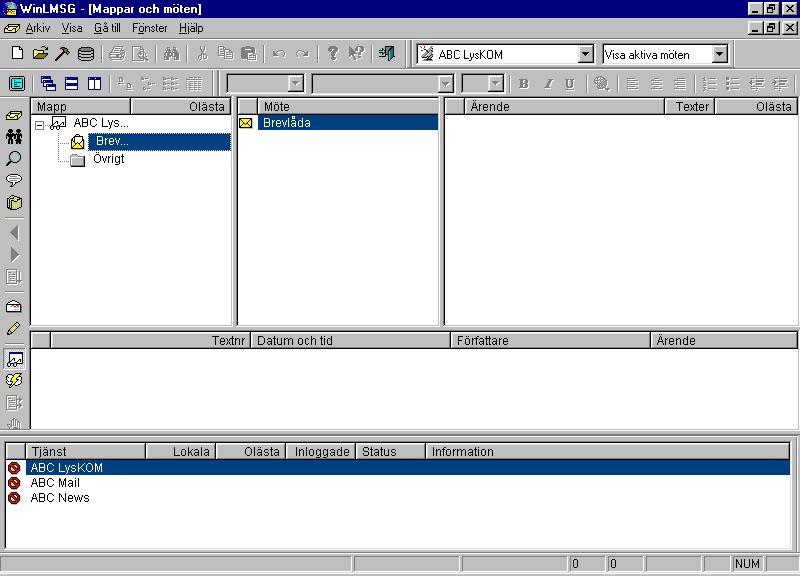Toggle Italic formatting button
Image resolution: width=800 pixels, height=576 pixels.
click(x=547, y=84)
